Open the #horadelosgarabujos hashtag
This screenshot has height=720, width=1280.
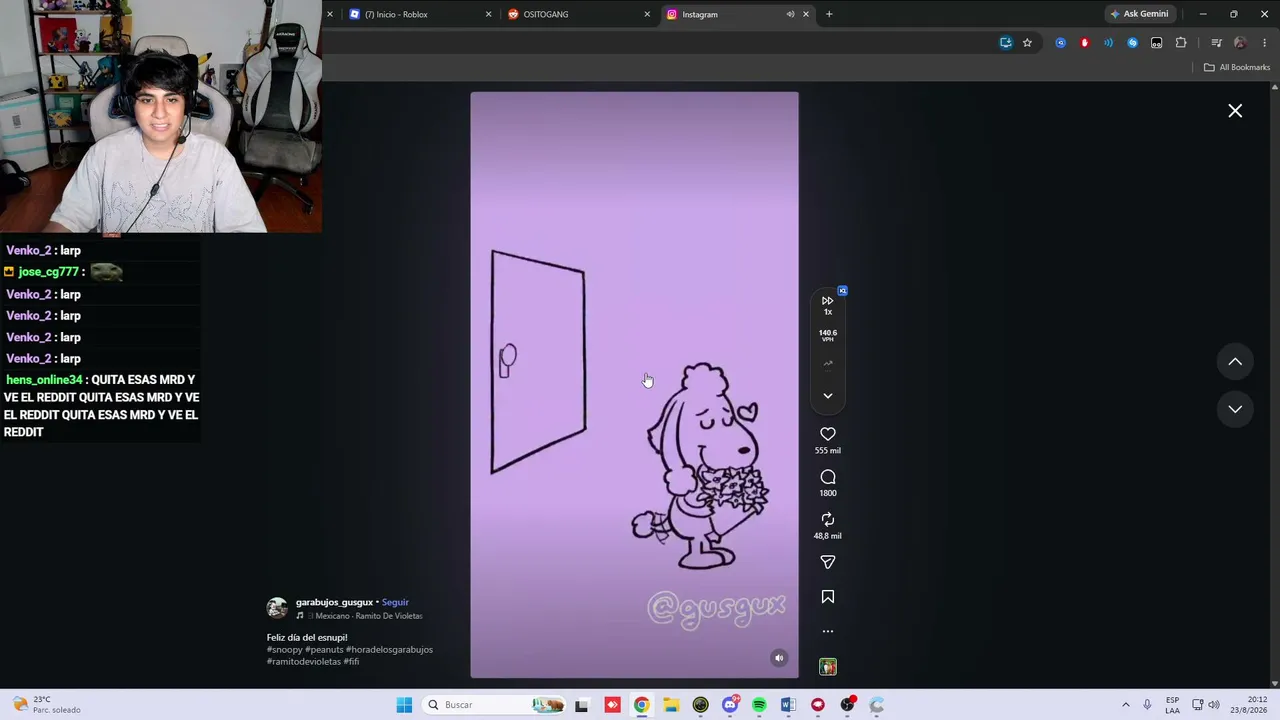point(389,650)
